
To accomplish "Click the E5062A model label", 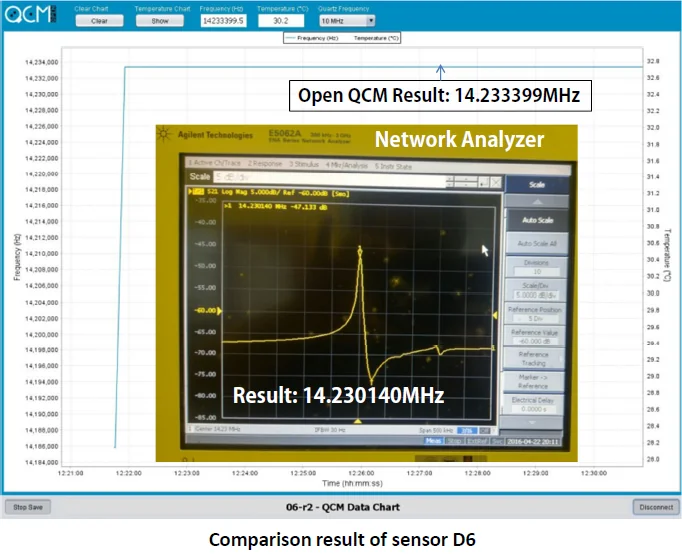I will tap(284, 133).
